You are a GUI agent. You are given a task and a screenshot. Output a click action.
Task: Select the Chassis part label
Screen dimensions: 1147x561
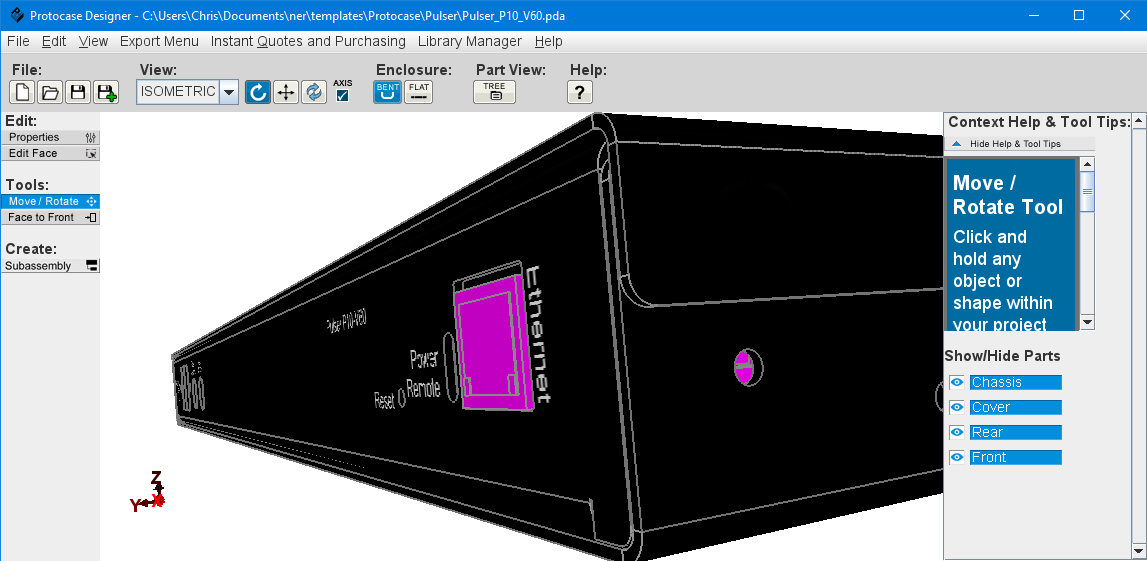[1015, 383]
